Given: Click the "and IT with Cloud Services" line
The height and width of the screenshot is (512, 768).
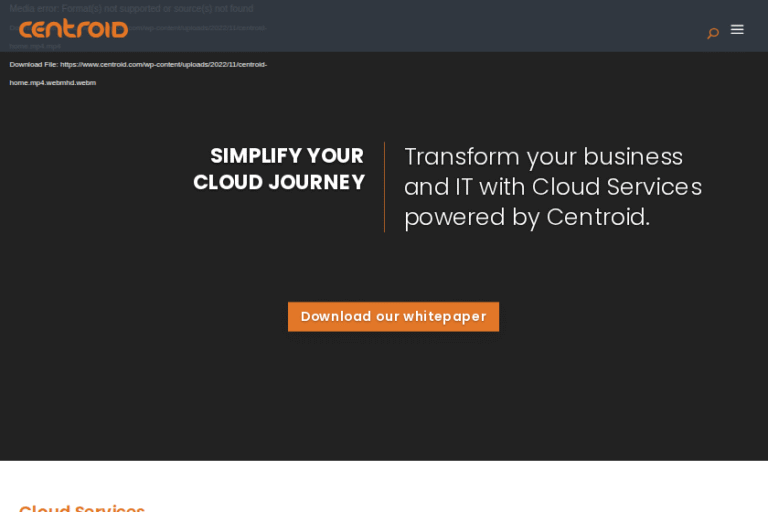Looking at the screenshot, I should point(552,187).
